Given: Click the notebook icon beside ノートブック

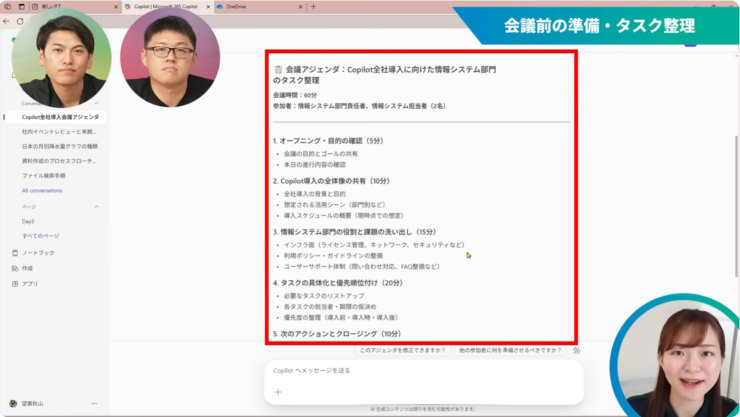Looking at the screenshot, I should (15, 253).
